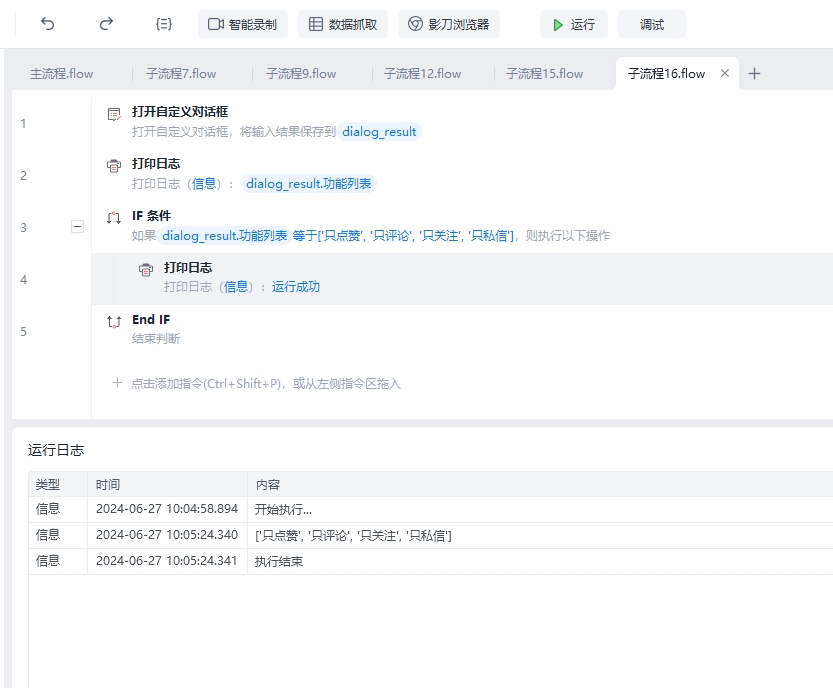Switch to 主流程.flow tab
The image size is (833, 688).
click(62, 74)
